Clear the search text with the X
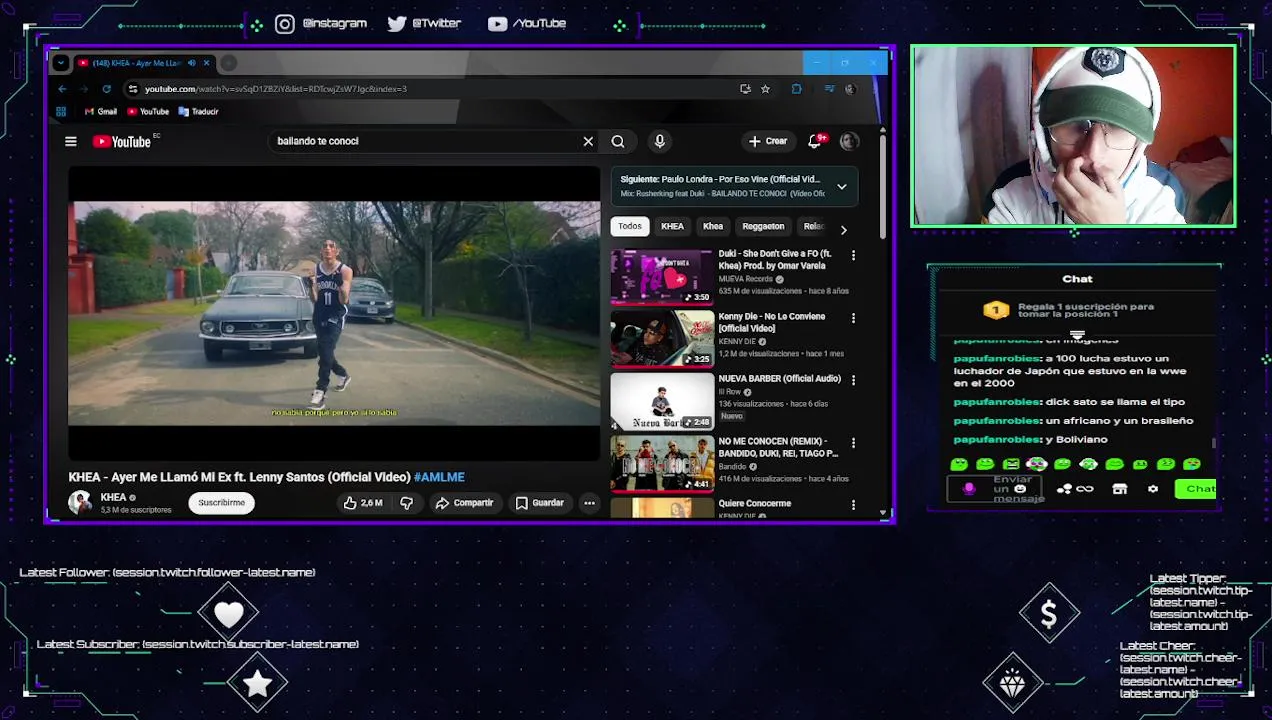1272x720 pixels. 588,141
